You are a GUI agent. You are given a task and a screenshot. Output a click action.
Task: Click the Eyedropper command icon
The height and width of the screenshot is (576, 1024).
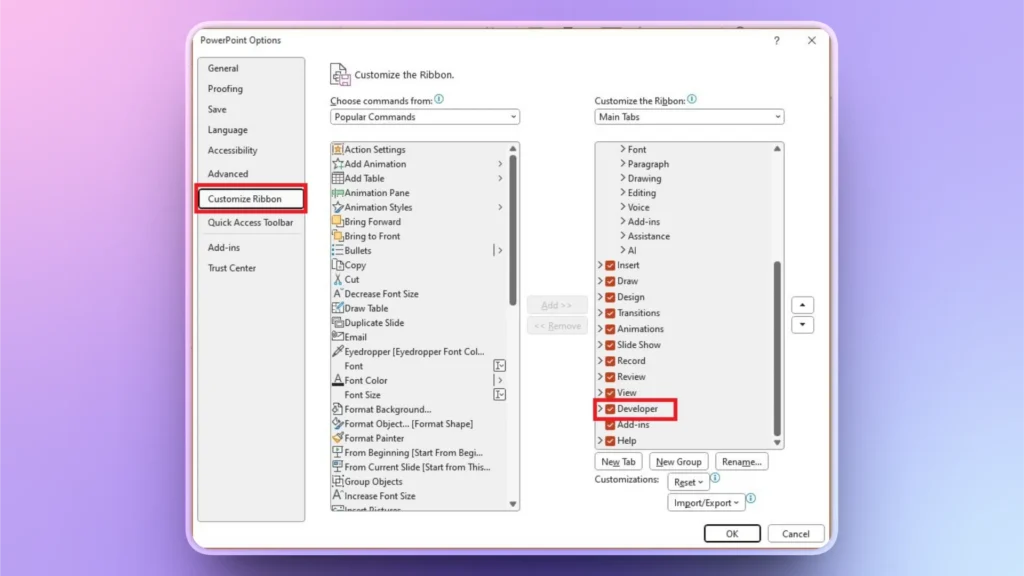tap(340, 351)
